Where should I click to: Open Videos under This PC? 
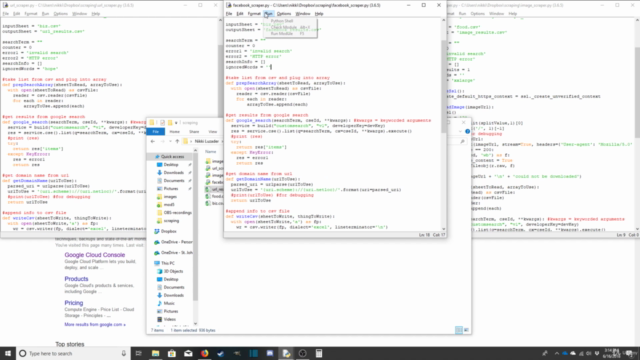pos(169,319)
